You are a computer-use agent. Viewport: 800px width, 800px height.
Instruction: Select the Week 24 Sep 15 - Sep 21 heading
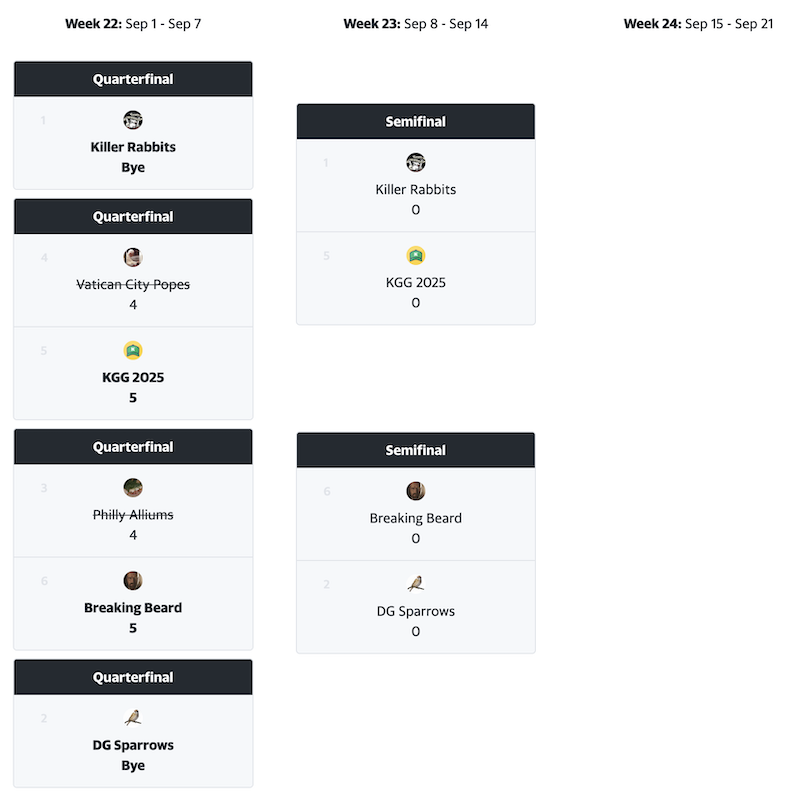(698, 24)
